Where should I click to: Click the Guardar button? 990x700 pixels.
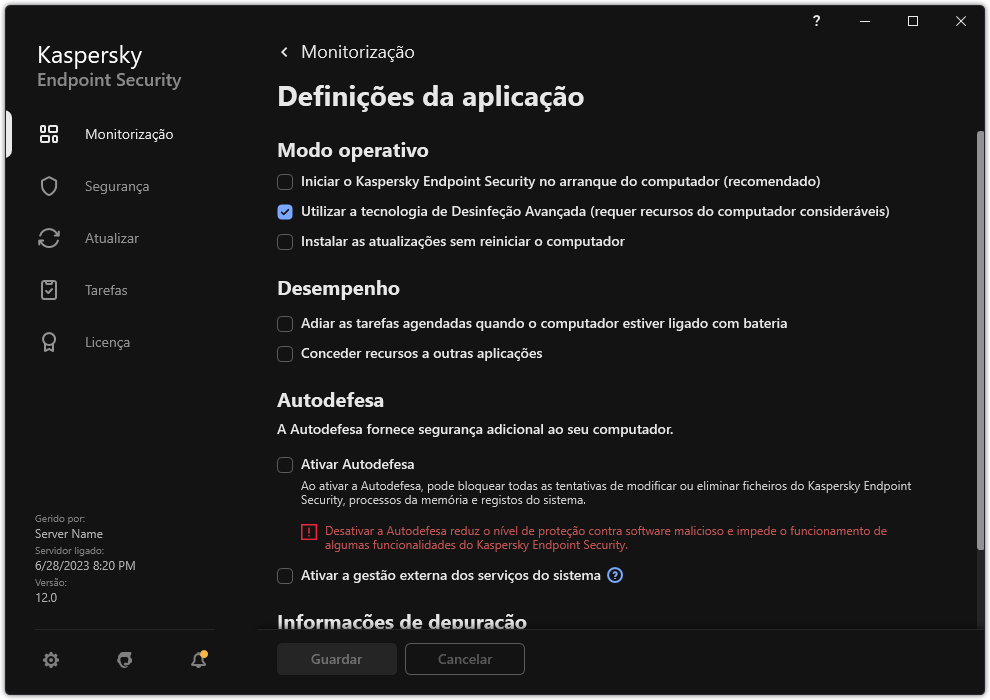(336, 659)
